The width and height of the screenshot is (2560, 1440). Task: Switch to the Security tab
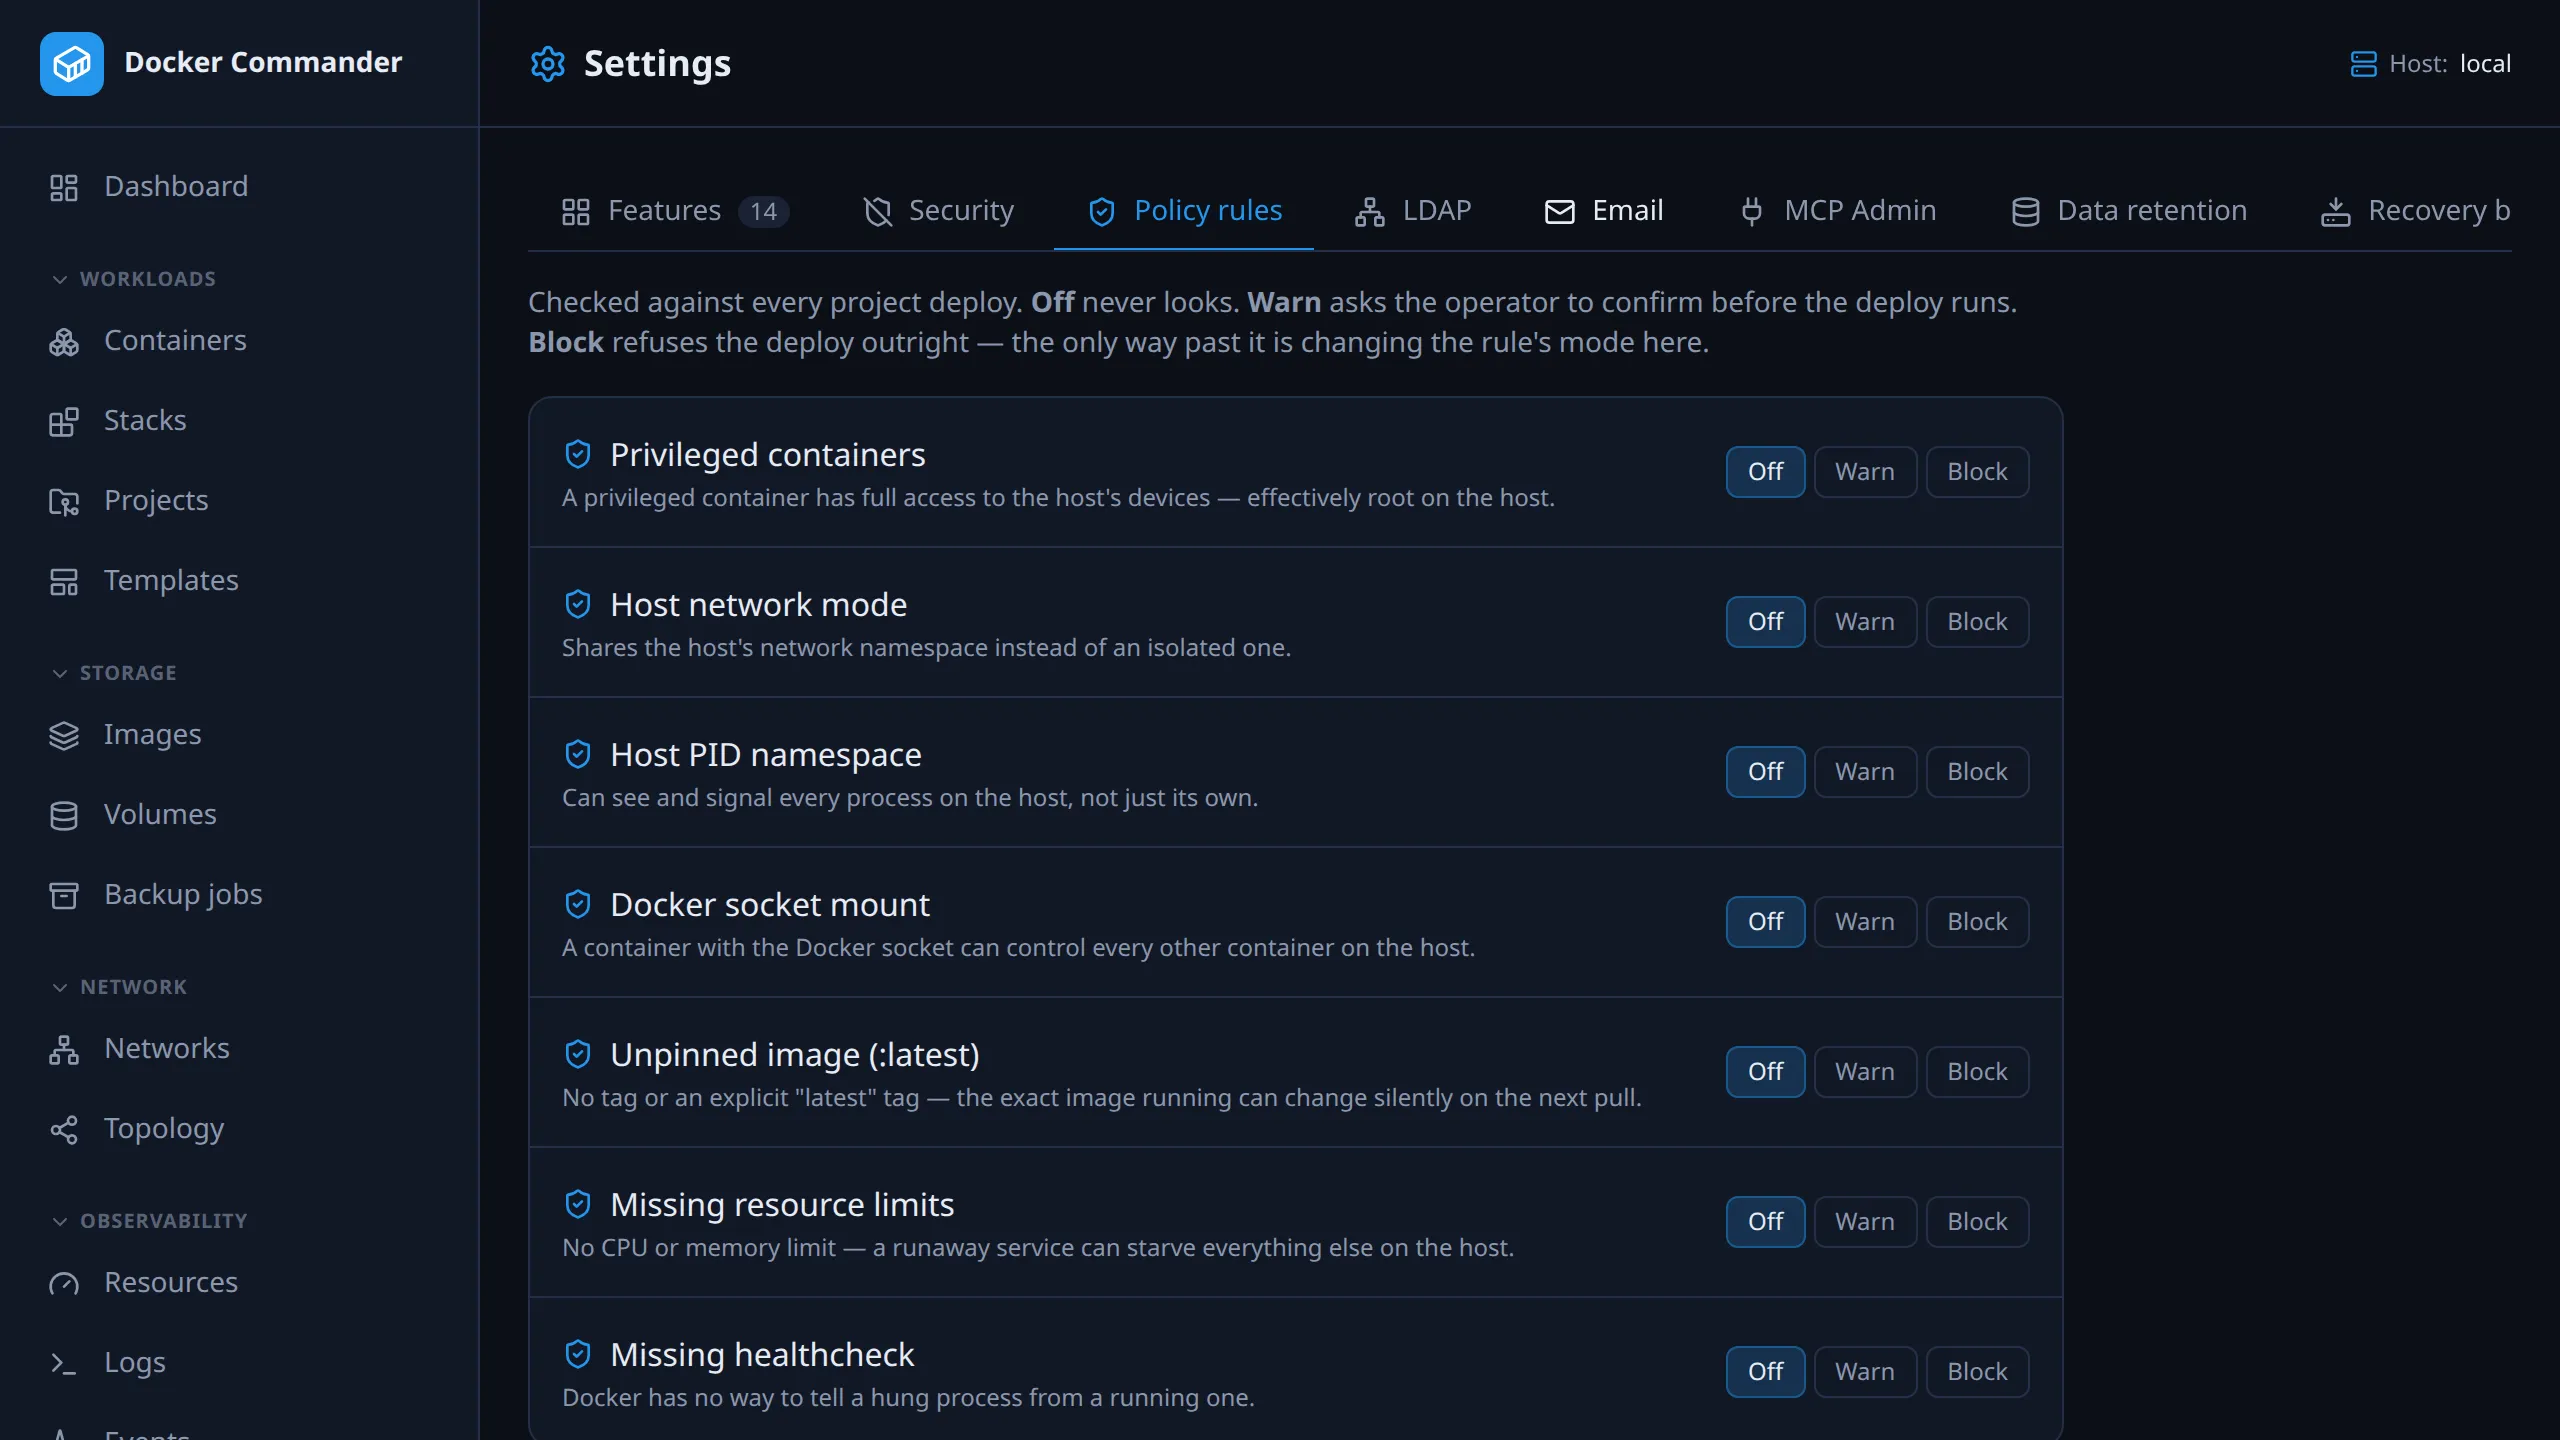938,211
